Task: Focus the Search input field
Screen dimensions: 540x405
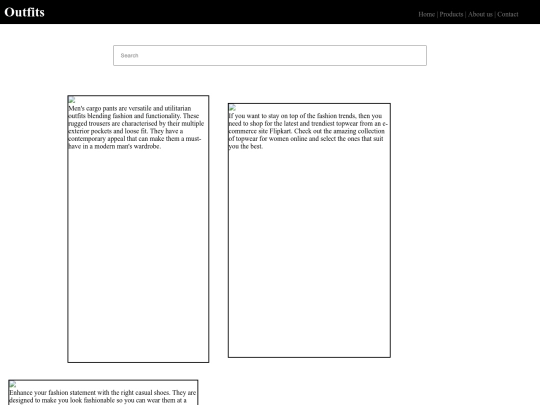Action: 270,55
